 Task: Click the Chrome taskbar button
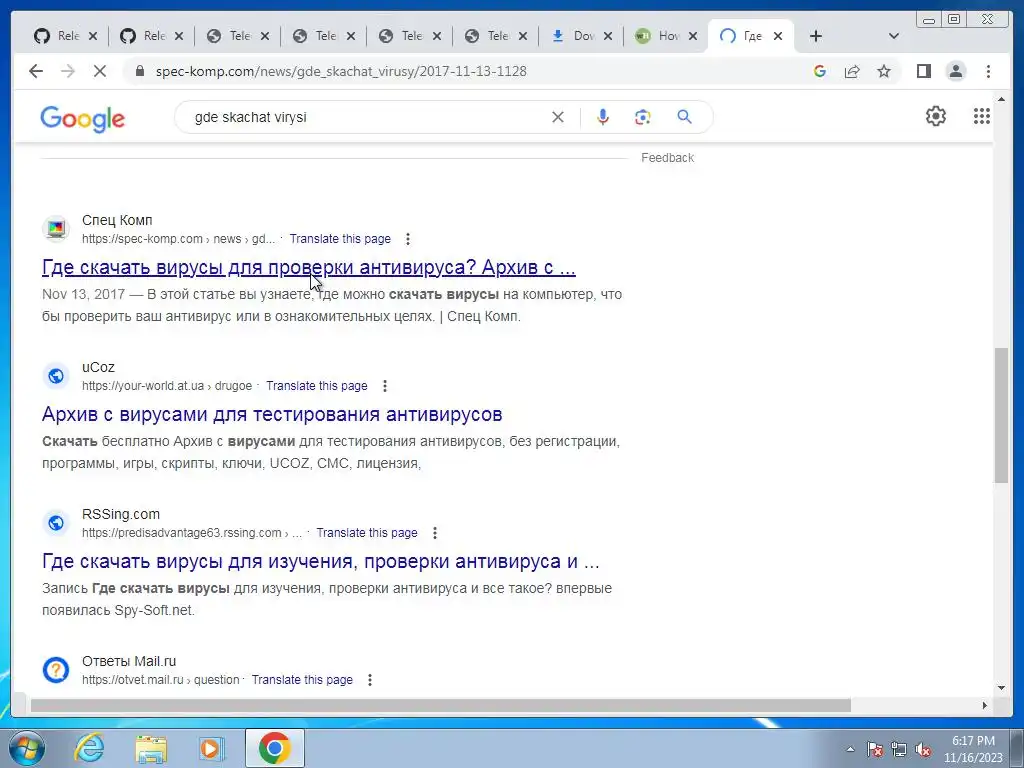(274, 748)
